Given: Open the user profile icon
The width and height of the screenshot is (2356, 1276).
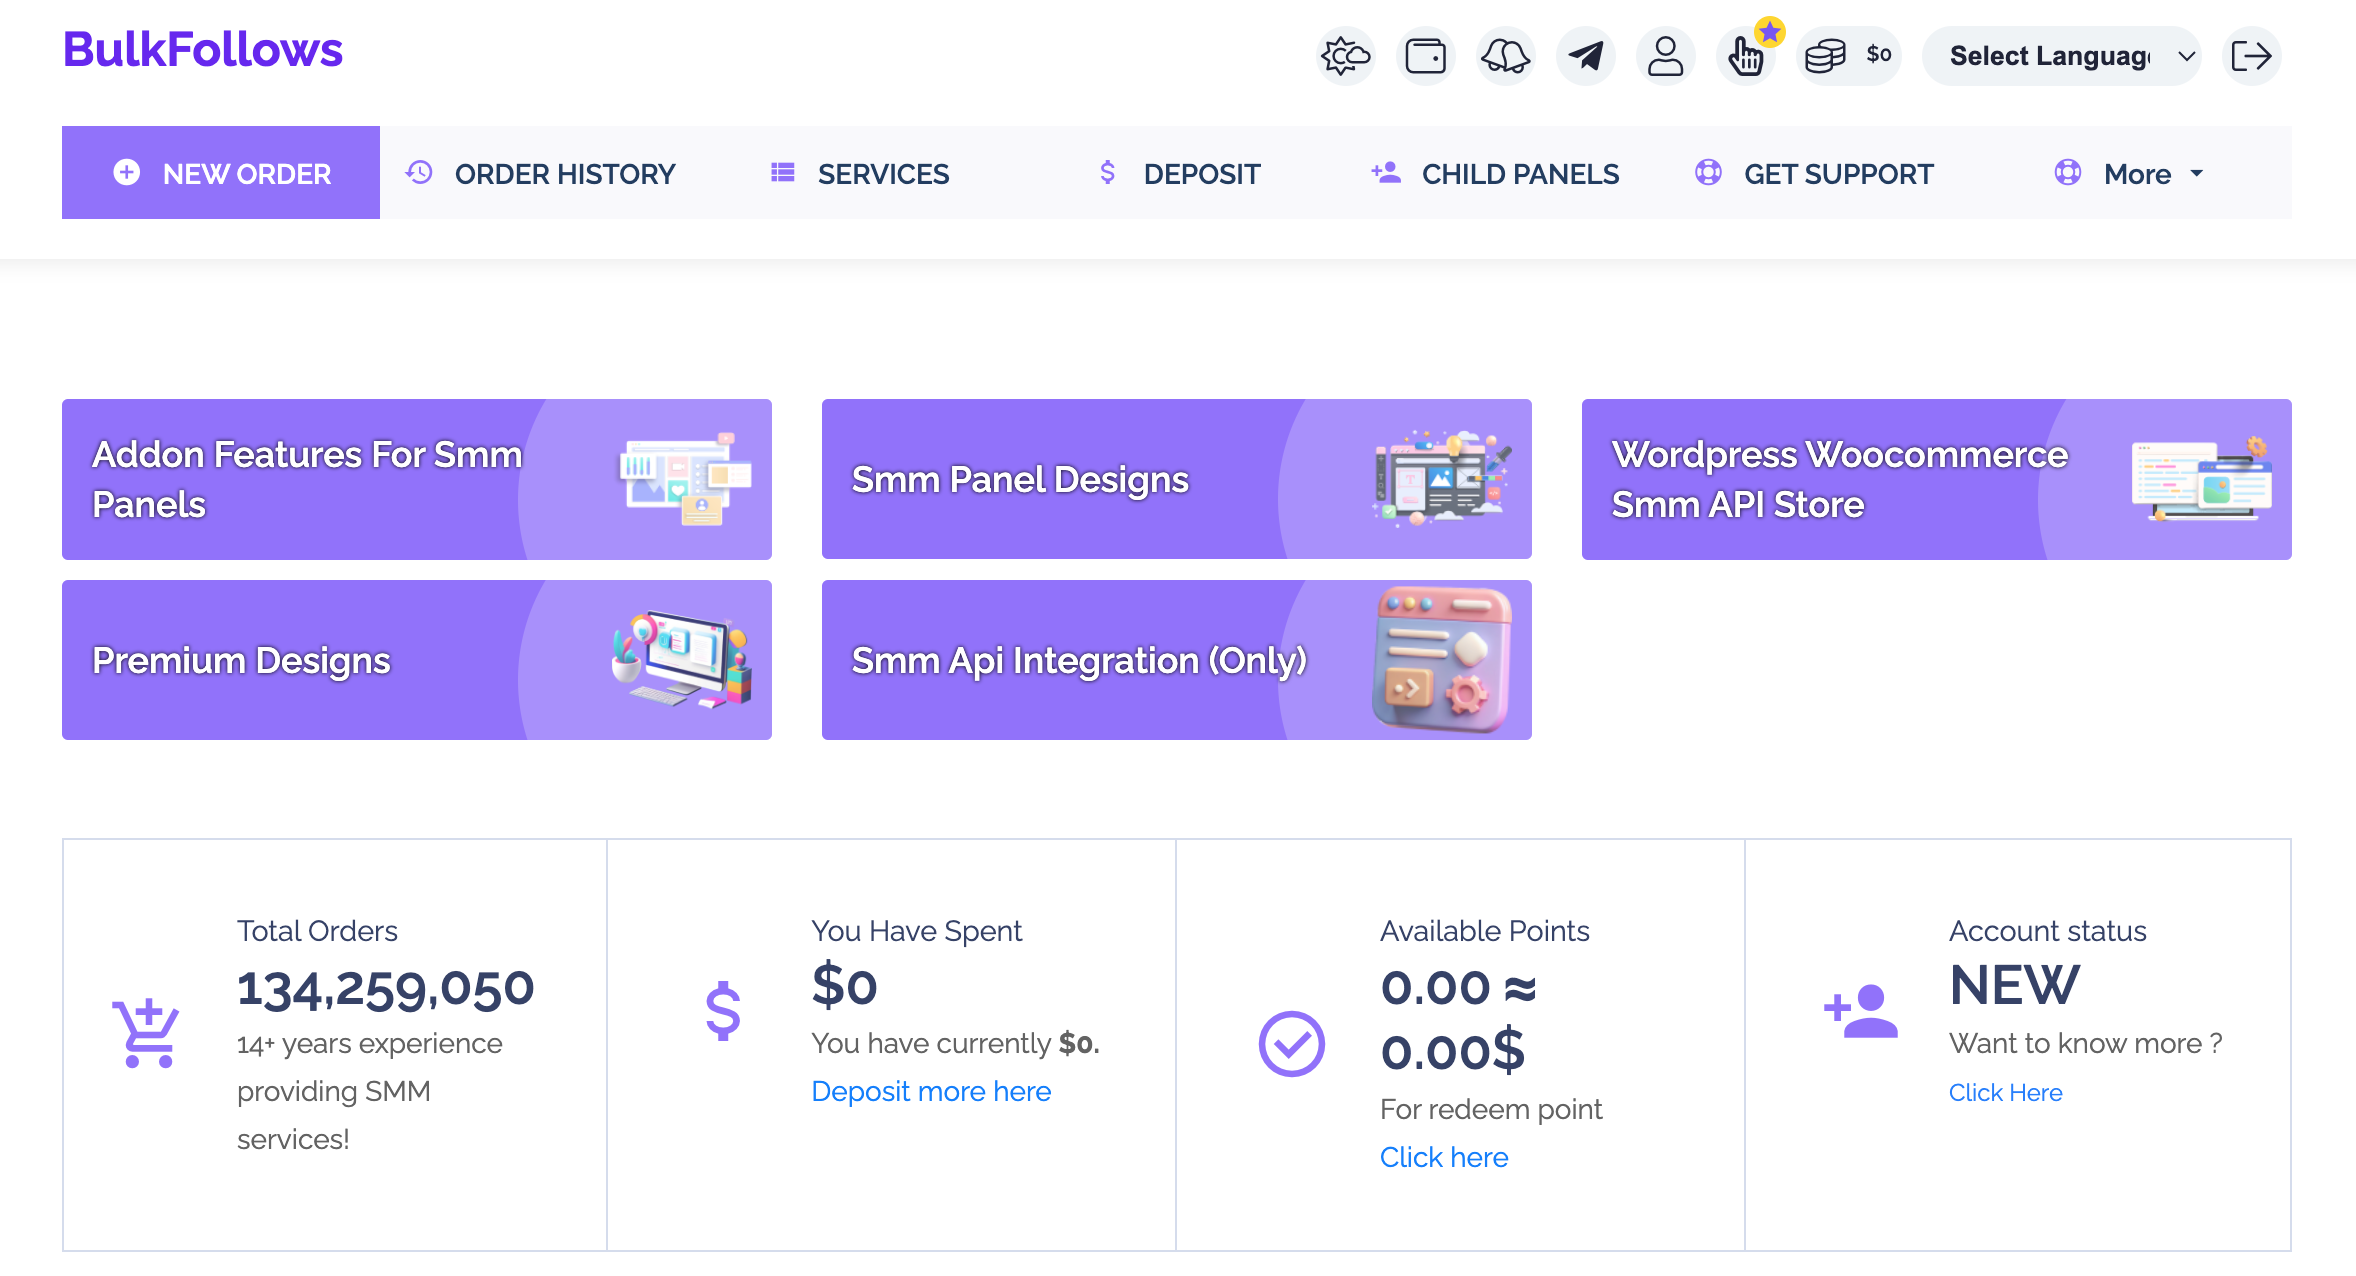Looking at the screenshot, I should pyautogui.click(x=1665, y=56).
